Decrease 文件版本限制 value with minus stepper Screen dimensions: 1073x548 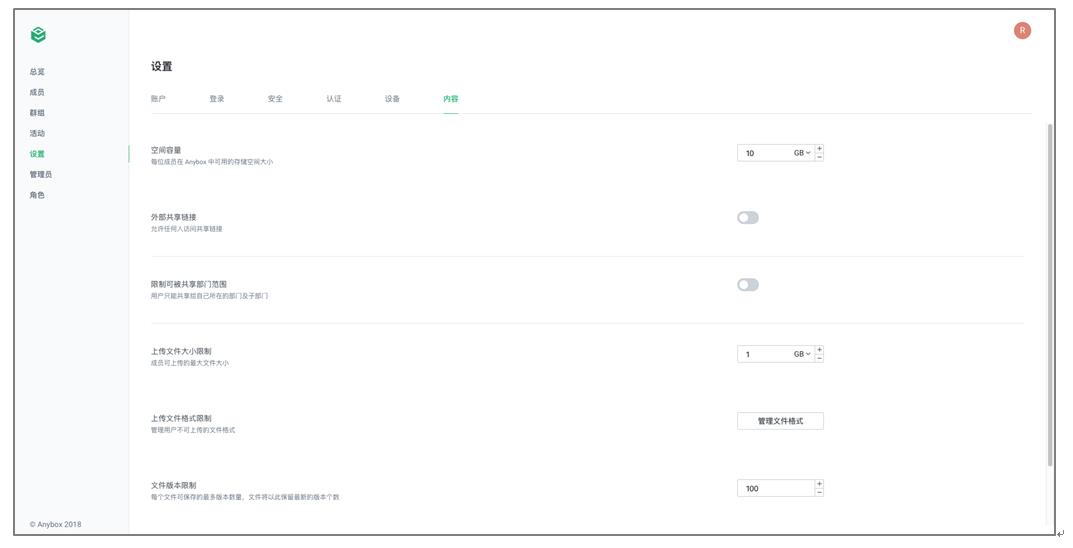click(x=819, y=493)
